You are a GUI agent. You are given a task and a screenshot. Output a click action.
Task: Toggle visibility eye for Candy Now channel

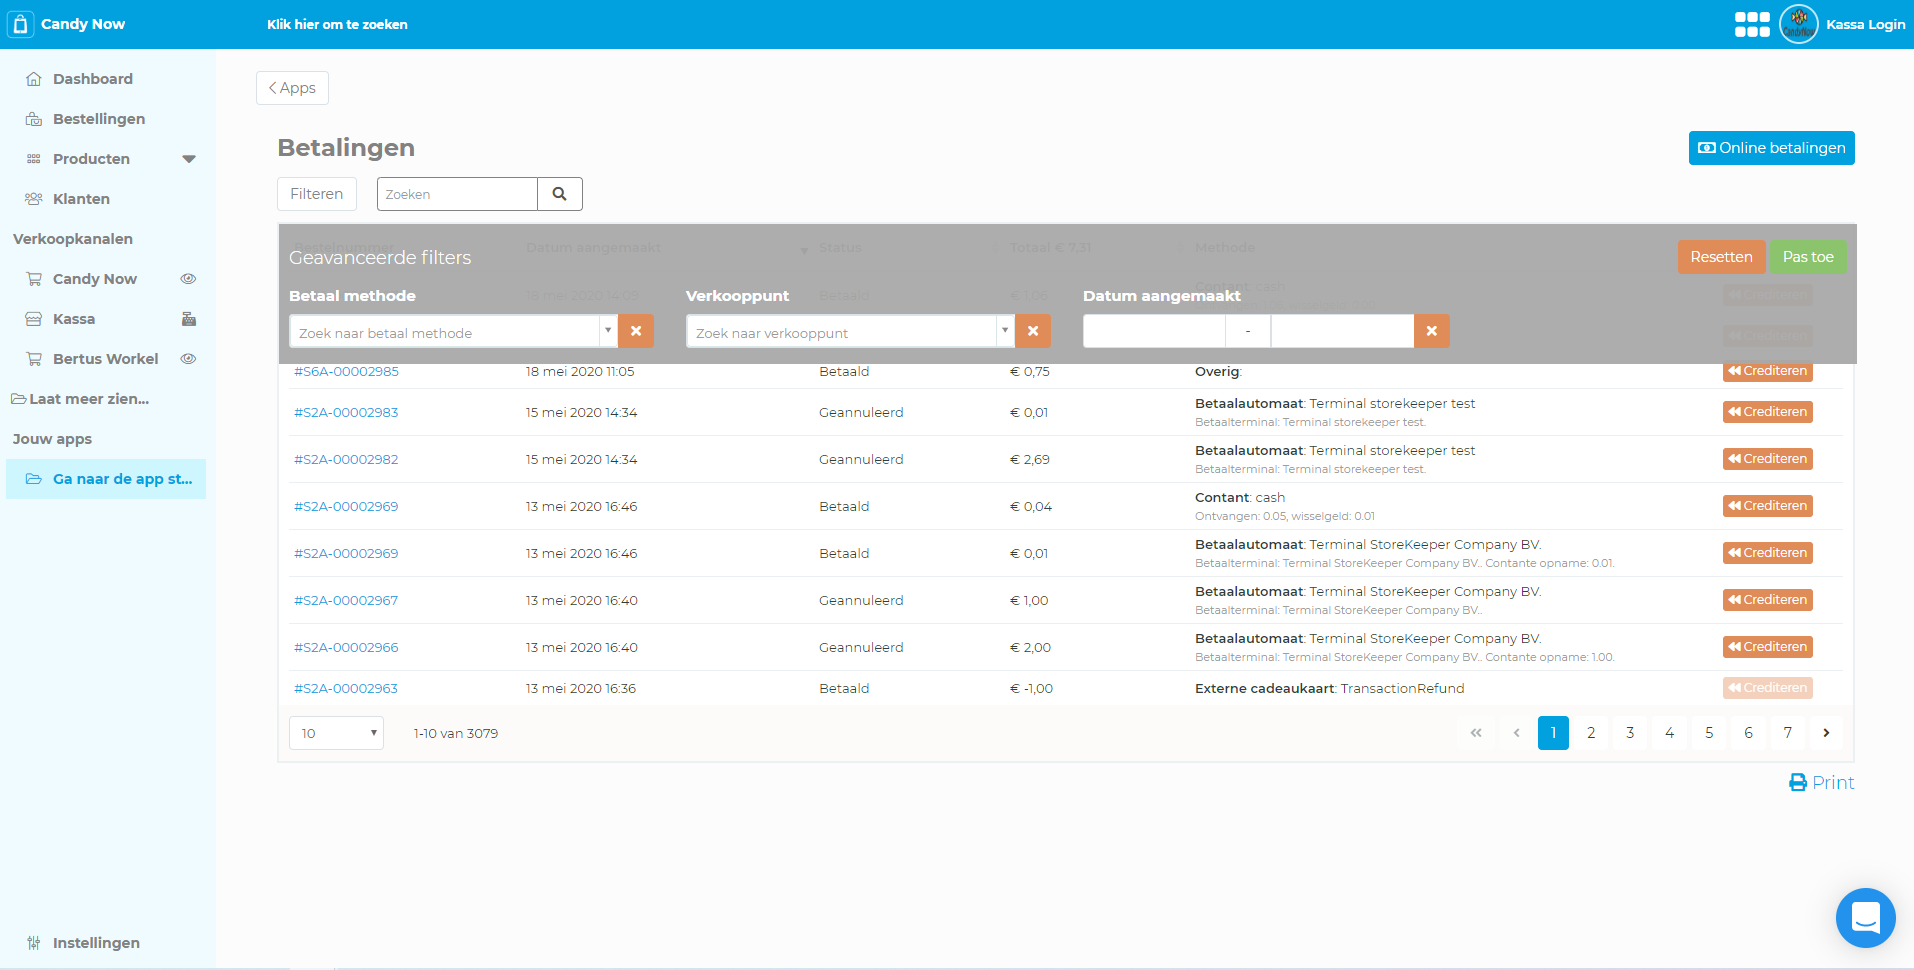coord(188,279)
